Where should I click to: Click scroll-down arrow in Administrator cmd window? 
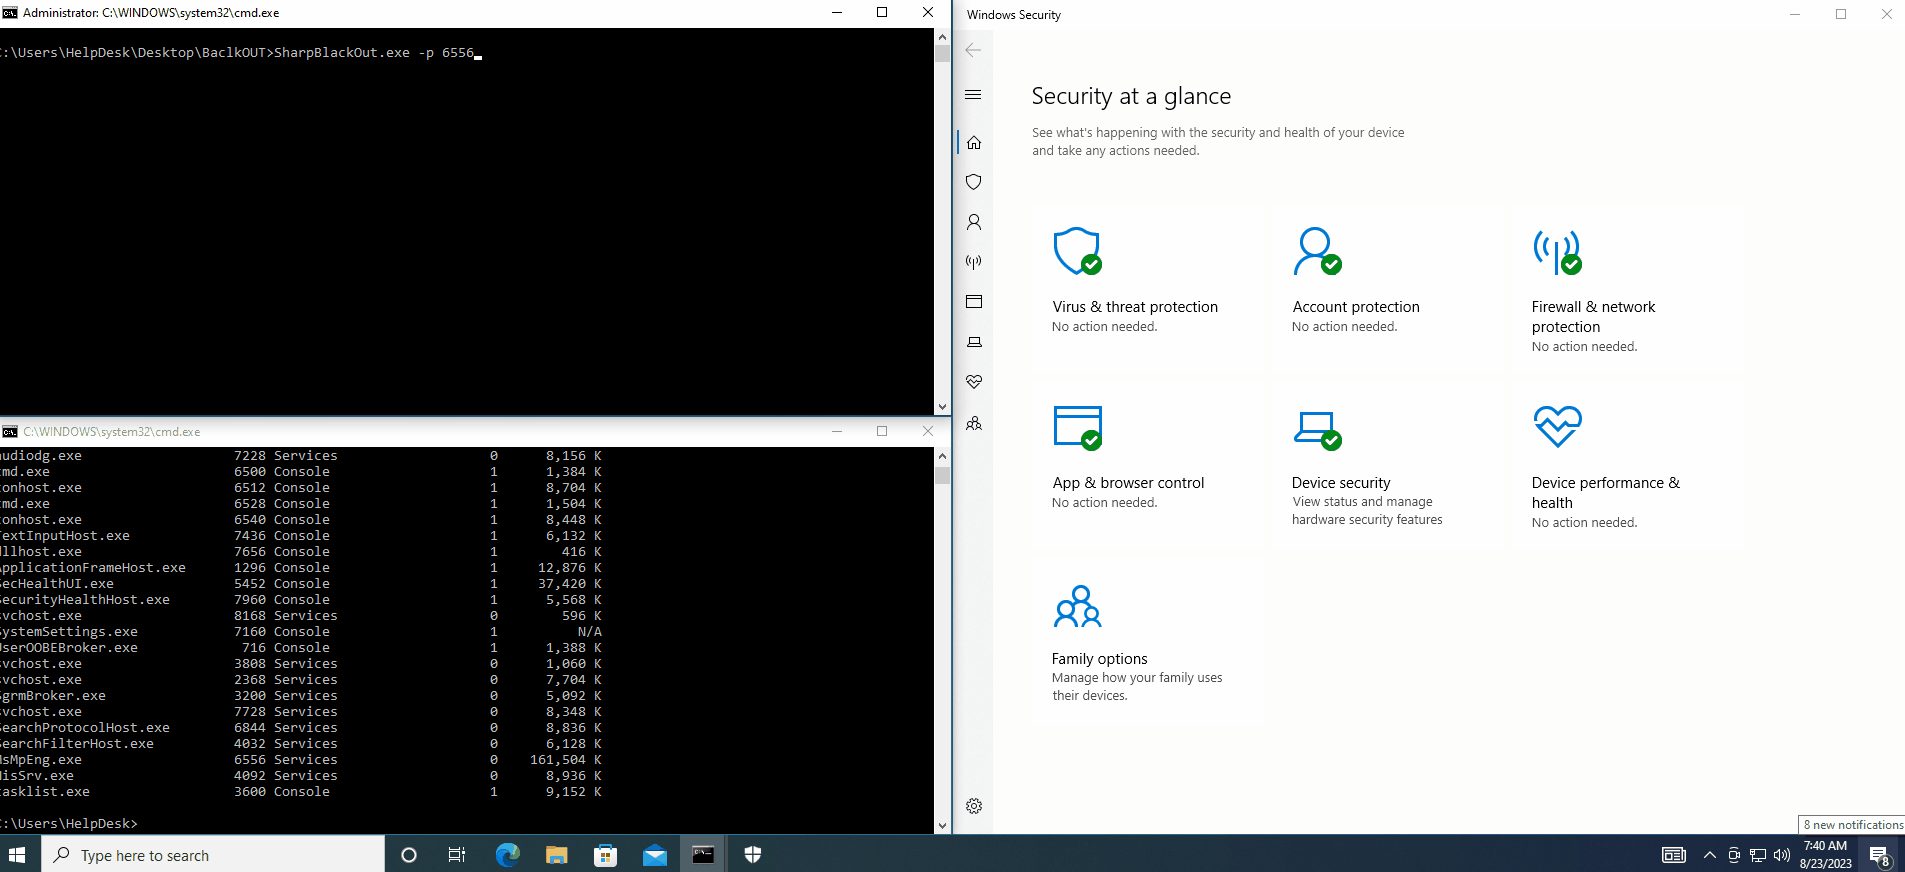942,407
